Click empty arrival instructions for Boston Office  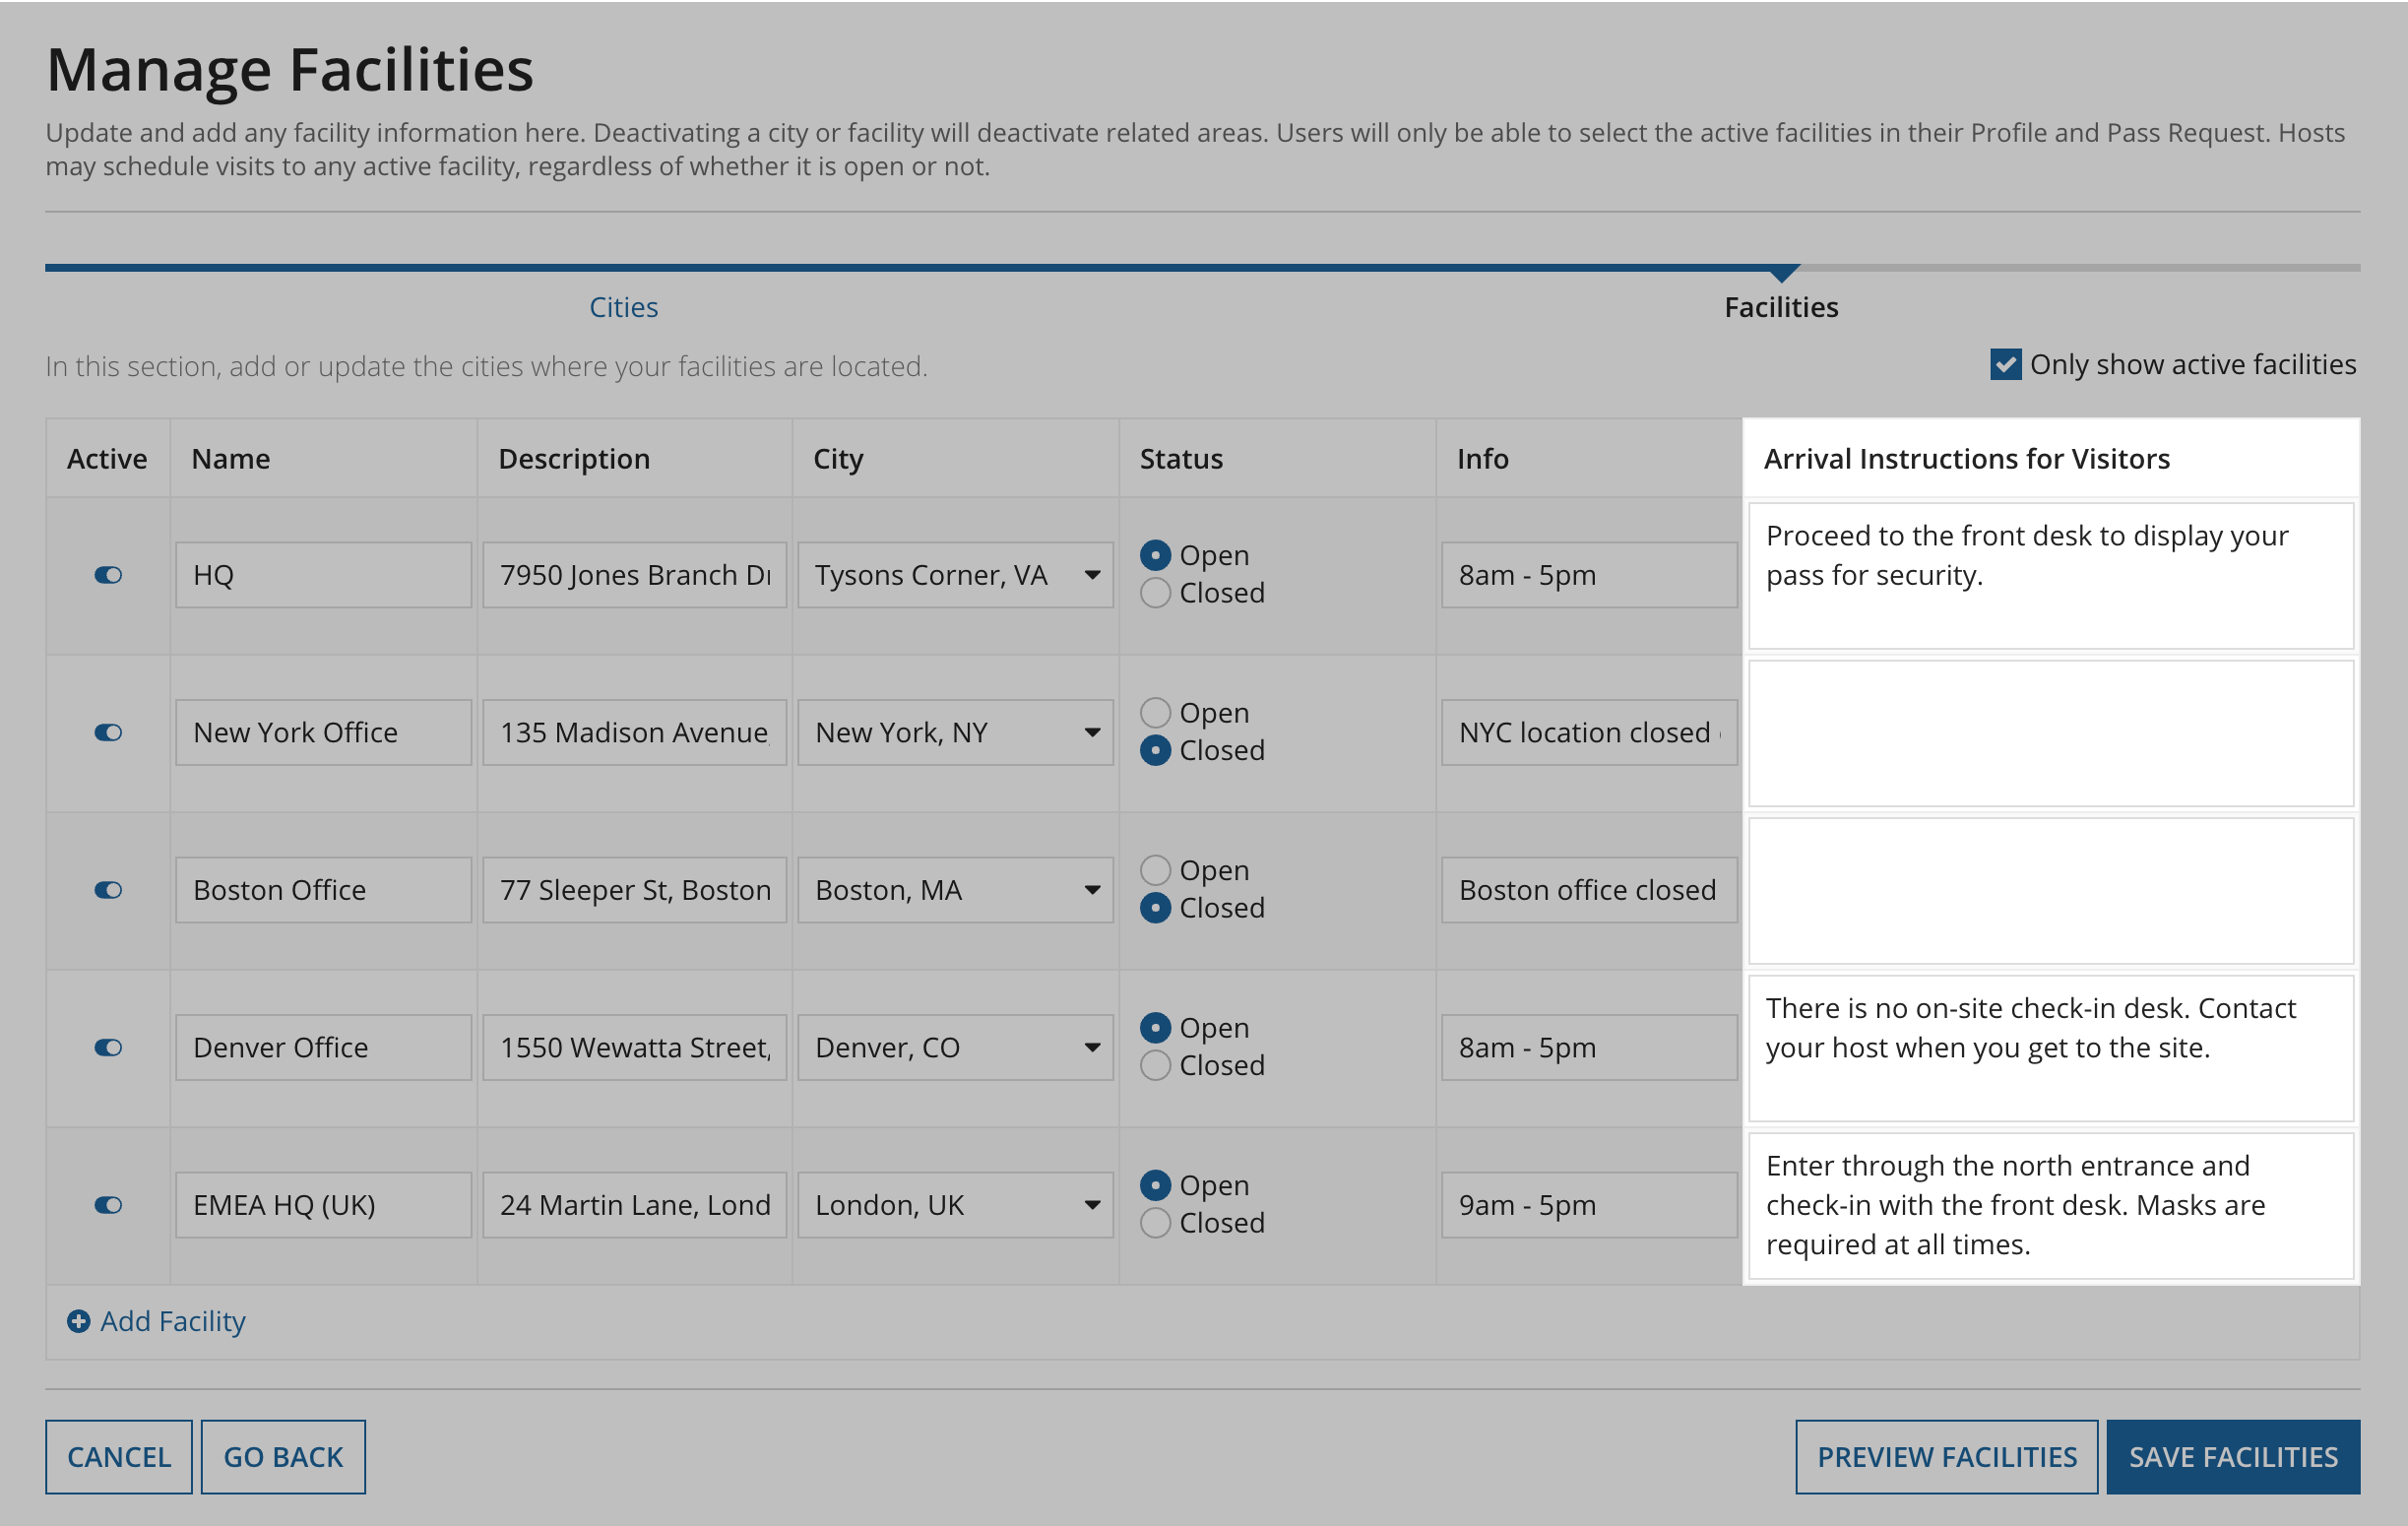point(2051,890)
